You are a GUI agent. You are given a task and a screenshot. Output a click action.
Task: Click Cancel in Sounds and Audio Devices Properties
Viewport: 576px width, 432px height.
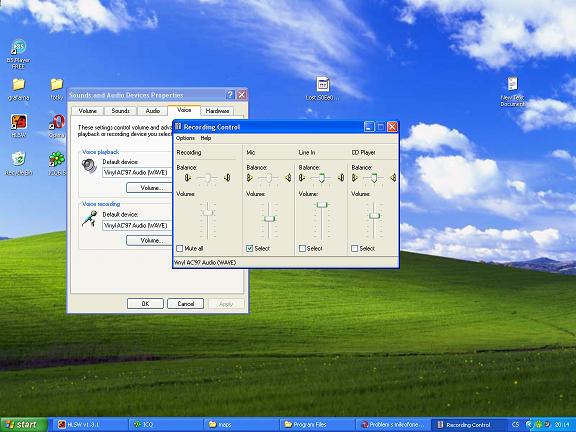[x=186, y=304]
